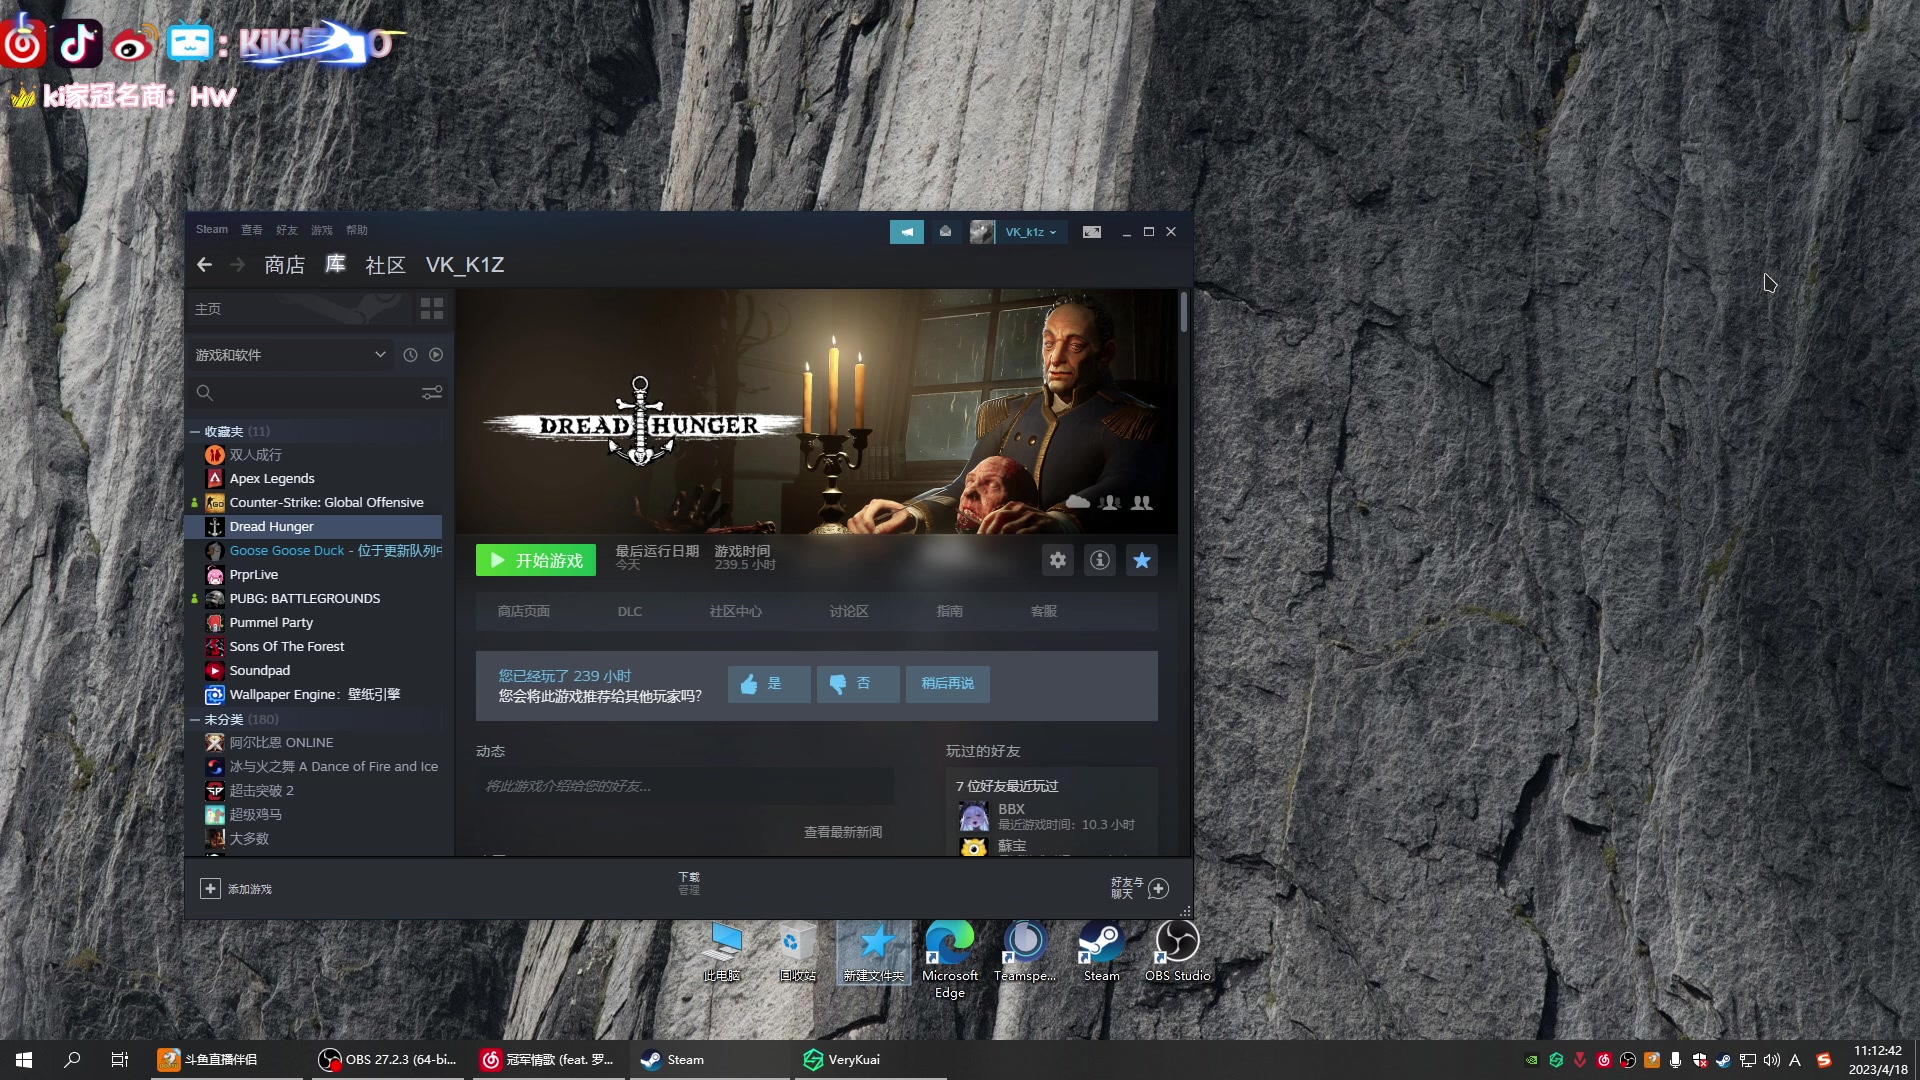Screen dimensions: 1920x1080
Task: Select Counter-Strike: Global Offensive
Action: (327, 503)
